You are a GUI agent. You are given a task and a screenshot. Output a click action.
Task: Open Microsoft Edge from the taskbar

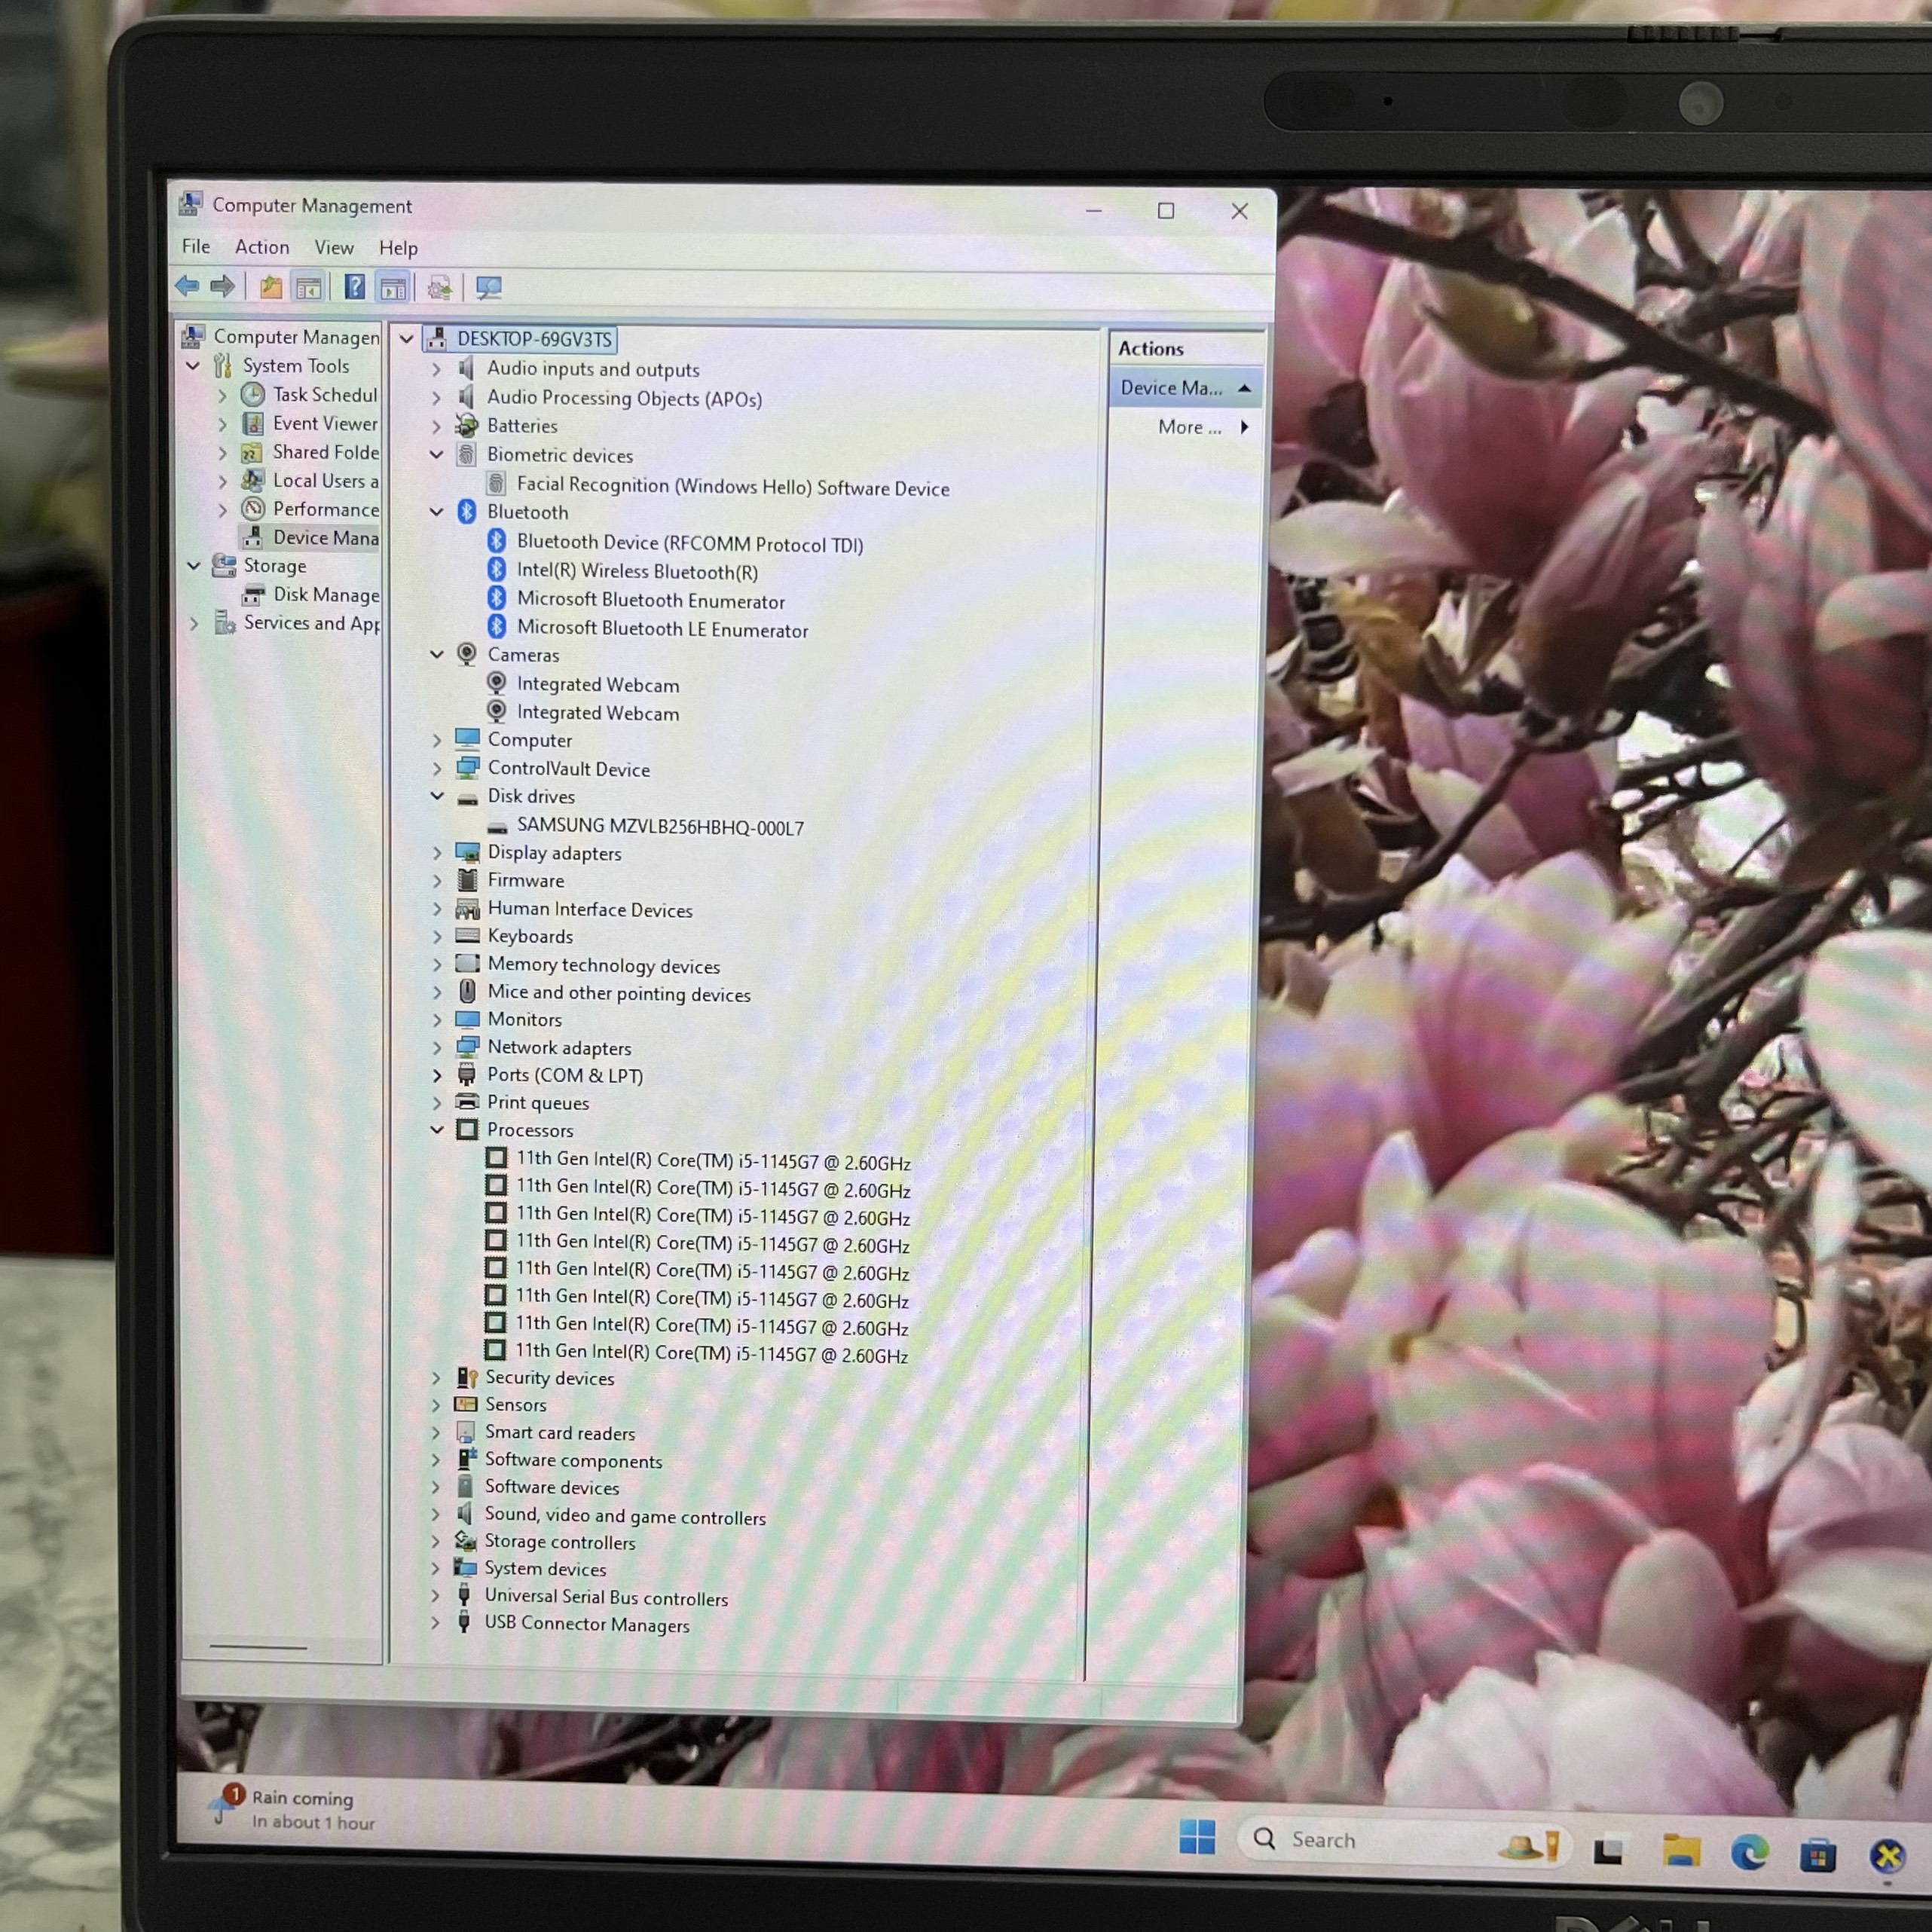[1748, 1853]
